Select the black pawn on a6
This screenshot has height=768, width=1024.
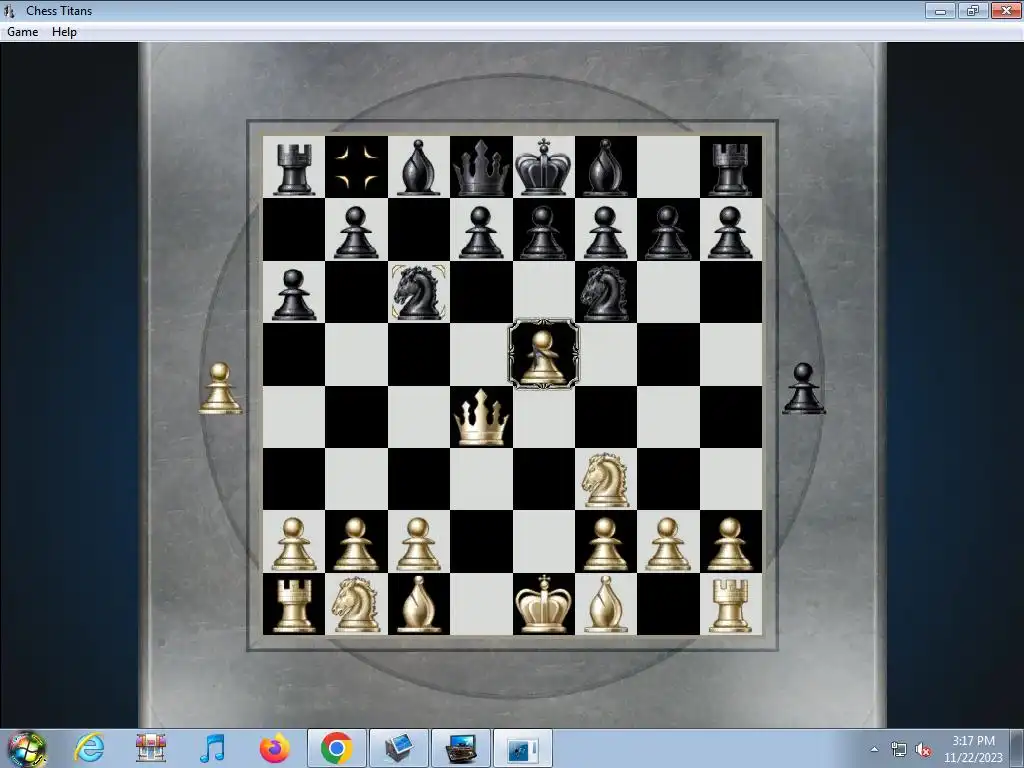click(293, 295)
